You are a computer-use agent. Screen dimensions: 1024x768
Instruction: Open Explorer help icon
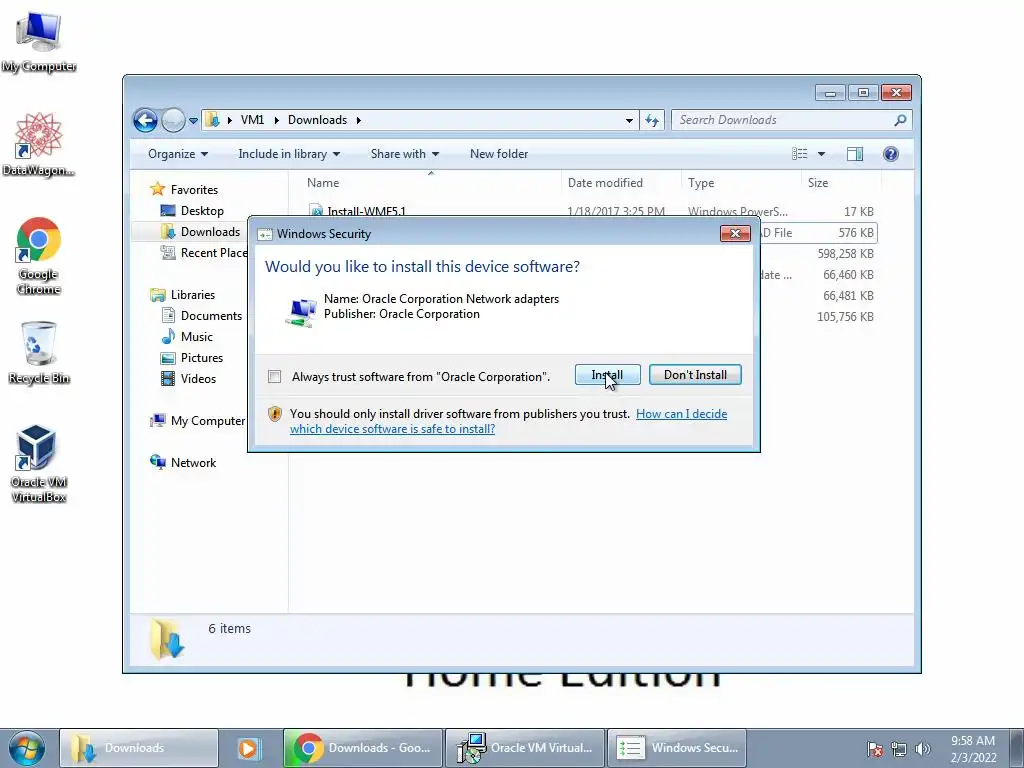(x=891, y=154)
